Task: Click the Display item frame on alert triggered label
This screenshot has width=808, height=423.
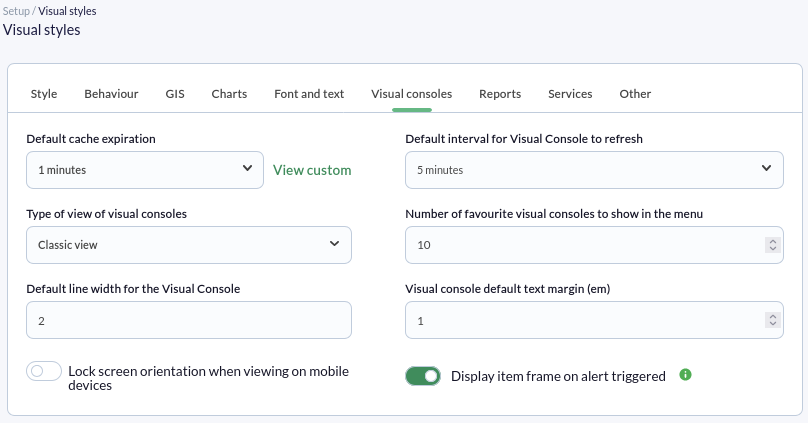Action: click(x=558, y=376)
